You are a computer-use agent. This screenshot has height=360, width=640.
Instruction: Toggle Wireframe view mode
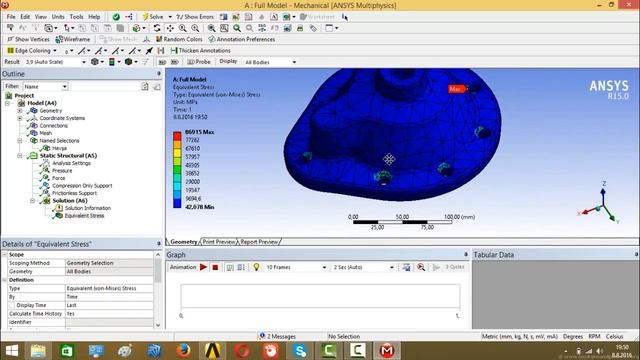pyautogui.click(x=73, y=39)
